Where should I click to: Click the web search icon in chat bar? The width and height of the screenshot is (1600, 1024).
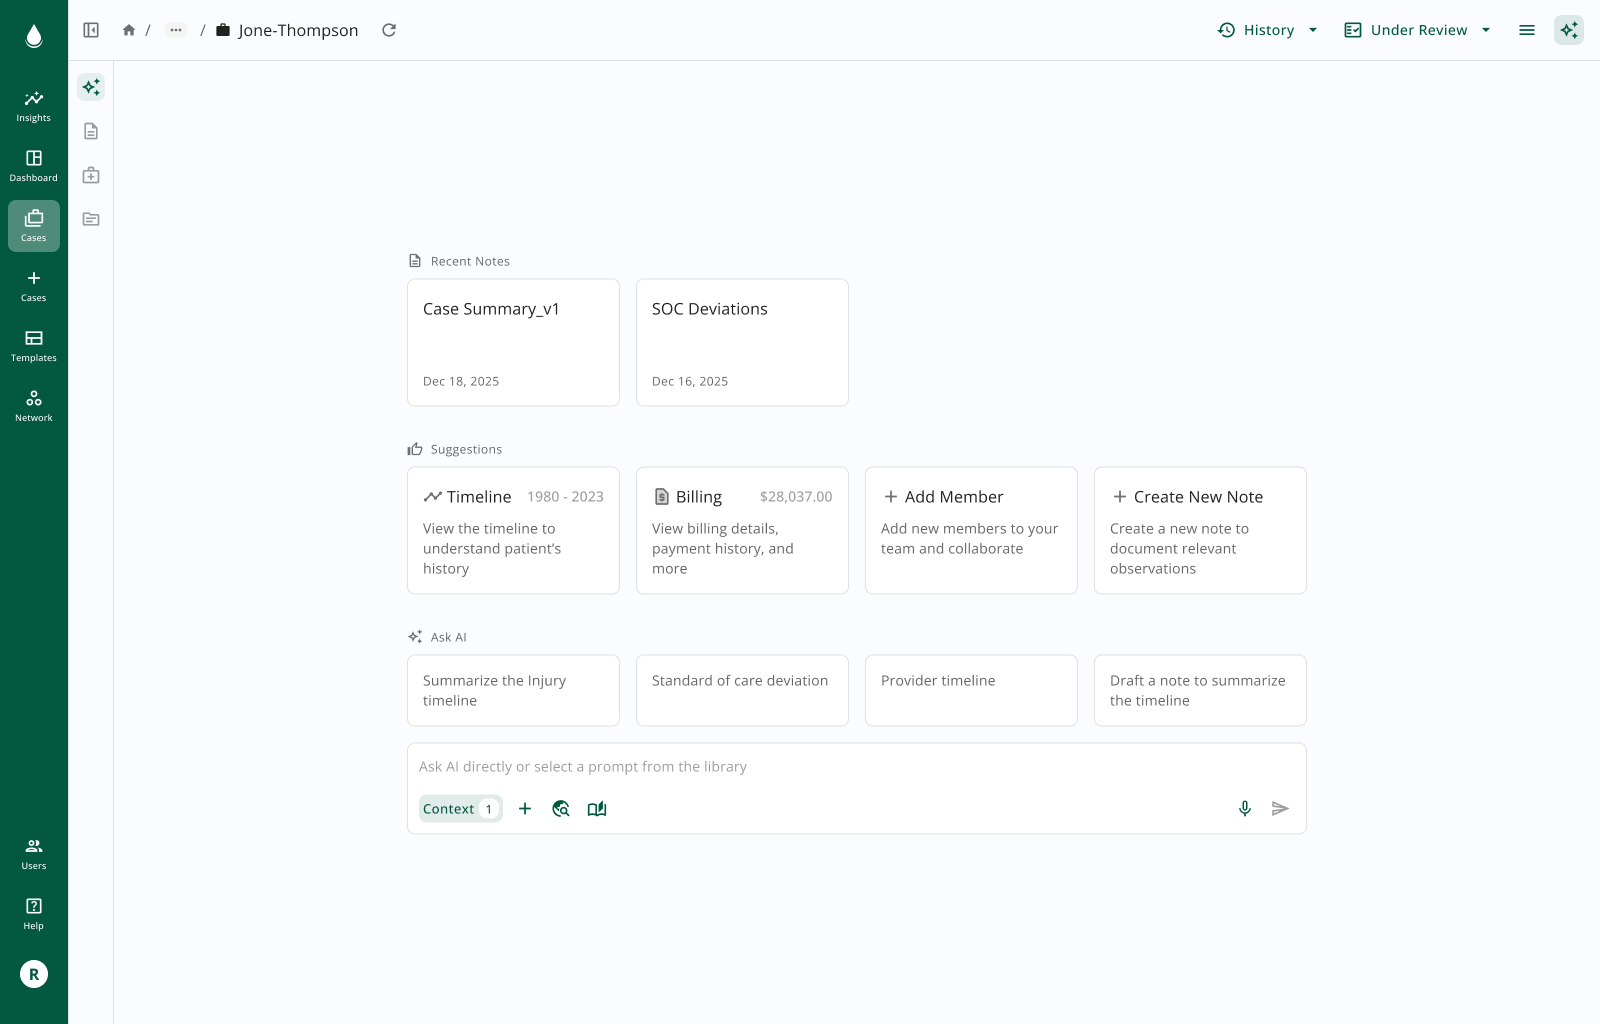point(561,808)
